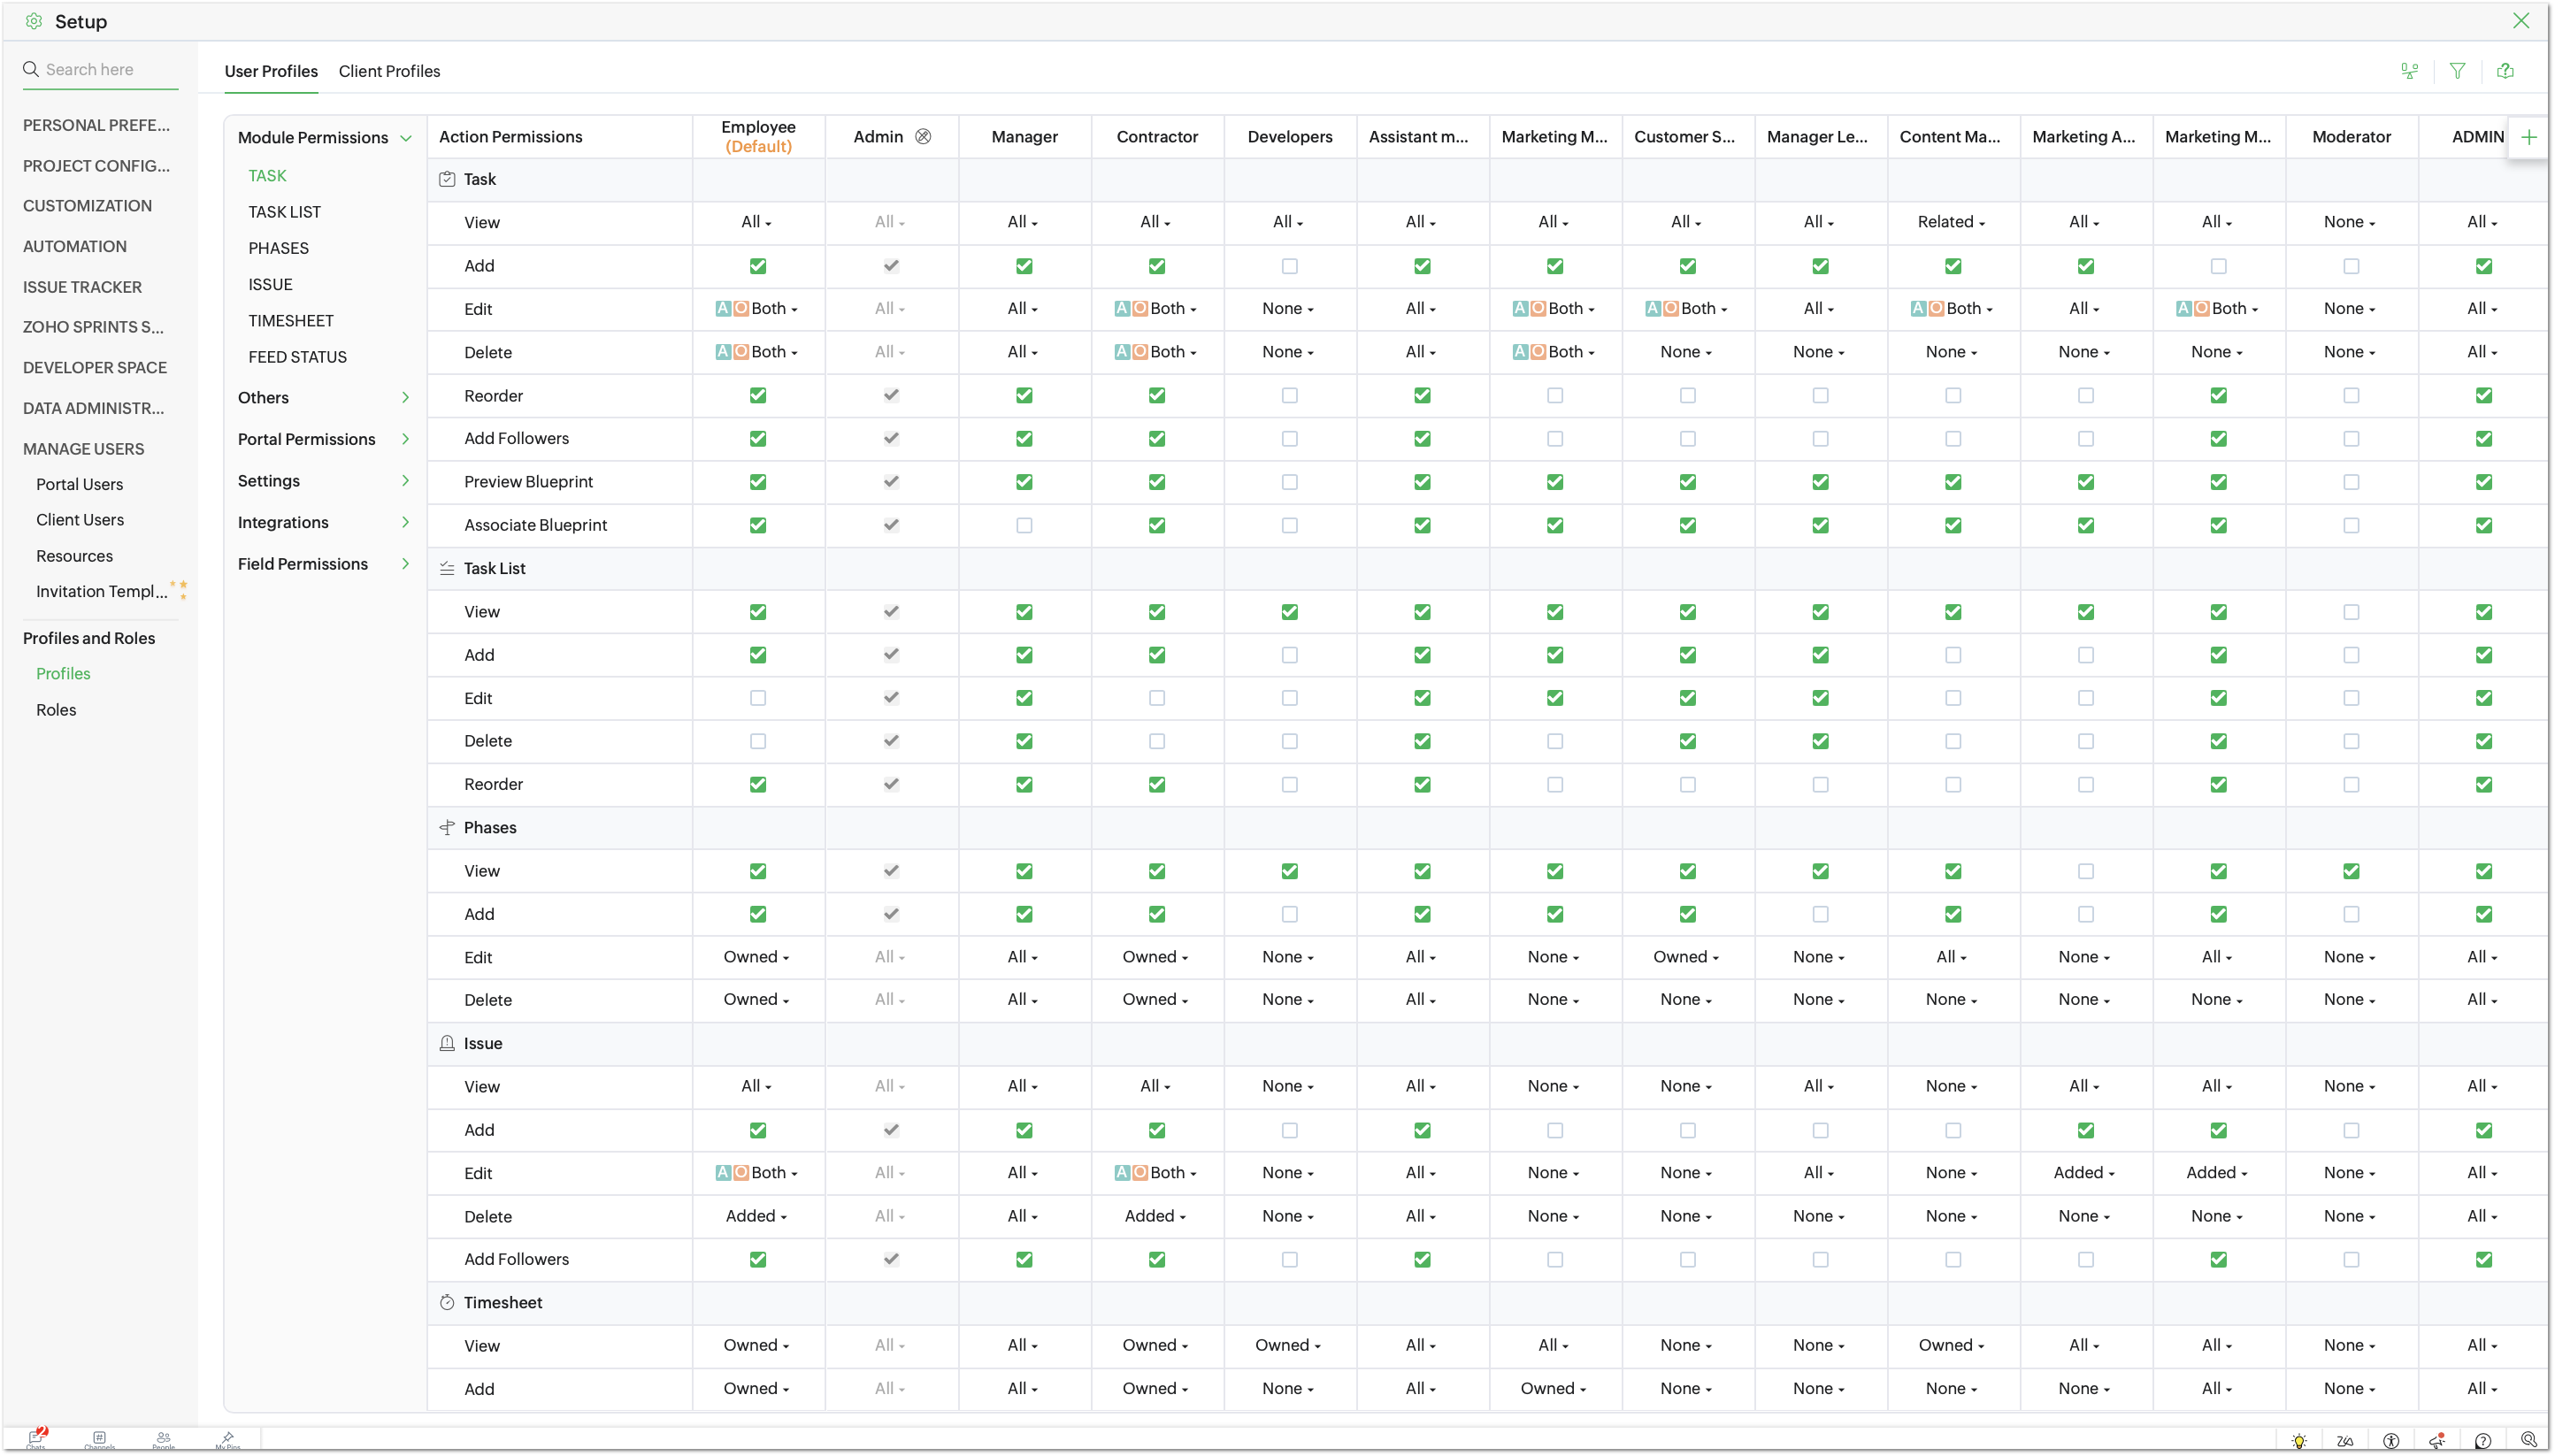Open Task View dropdown for Content Manager
The width and height of the screenshot is (2555, 1456).
(1950, 222)
